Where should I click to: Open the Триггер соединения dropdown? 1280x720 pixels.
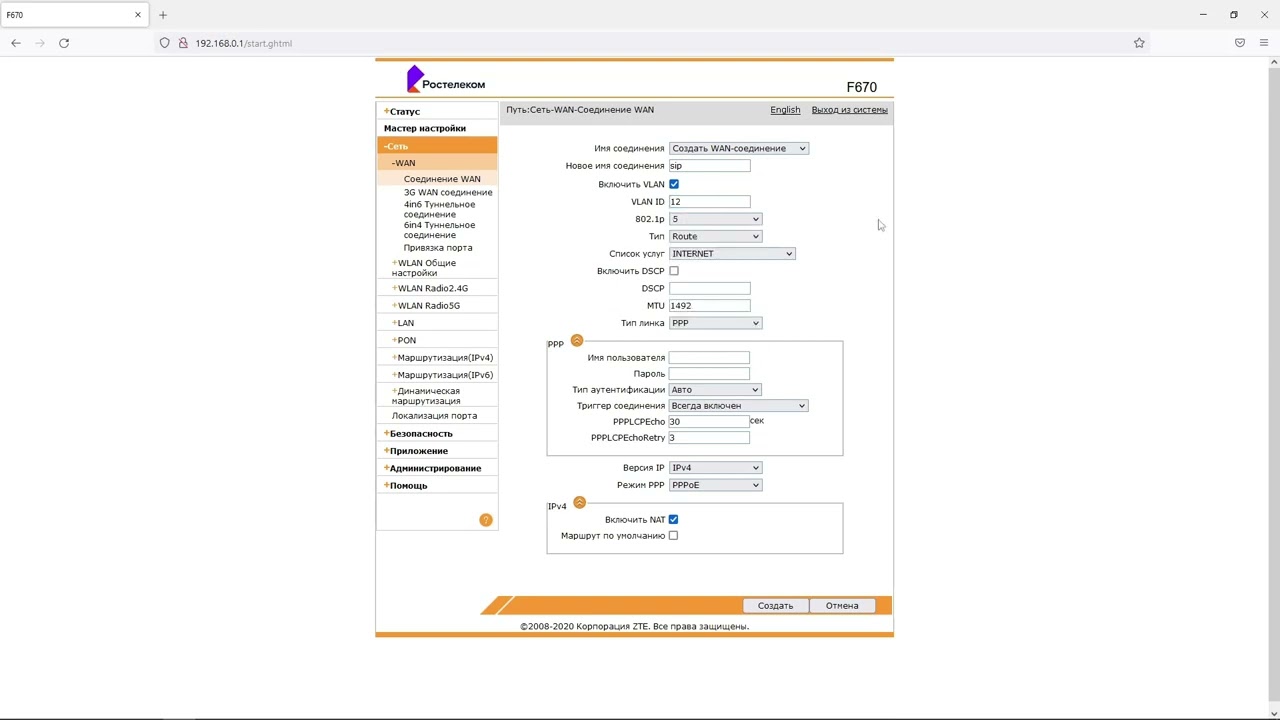click(738, 406)
